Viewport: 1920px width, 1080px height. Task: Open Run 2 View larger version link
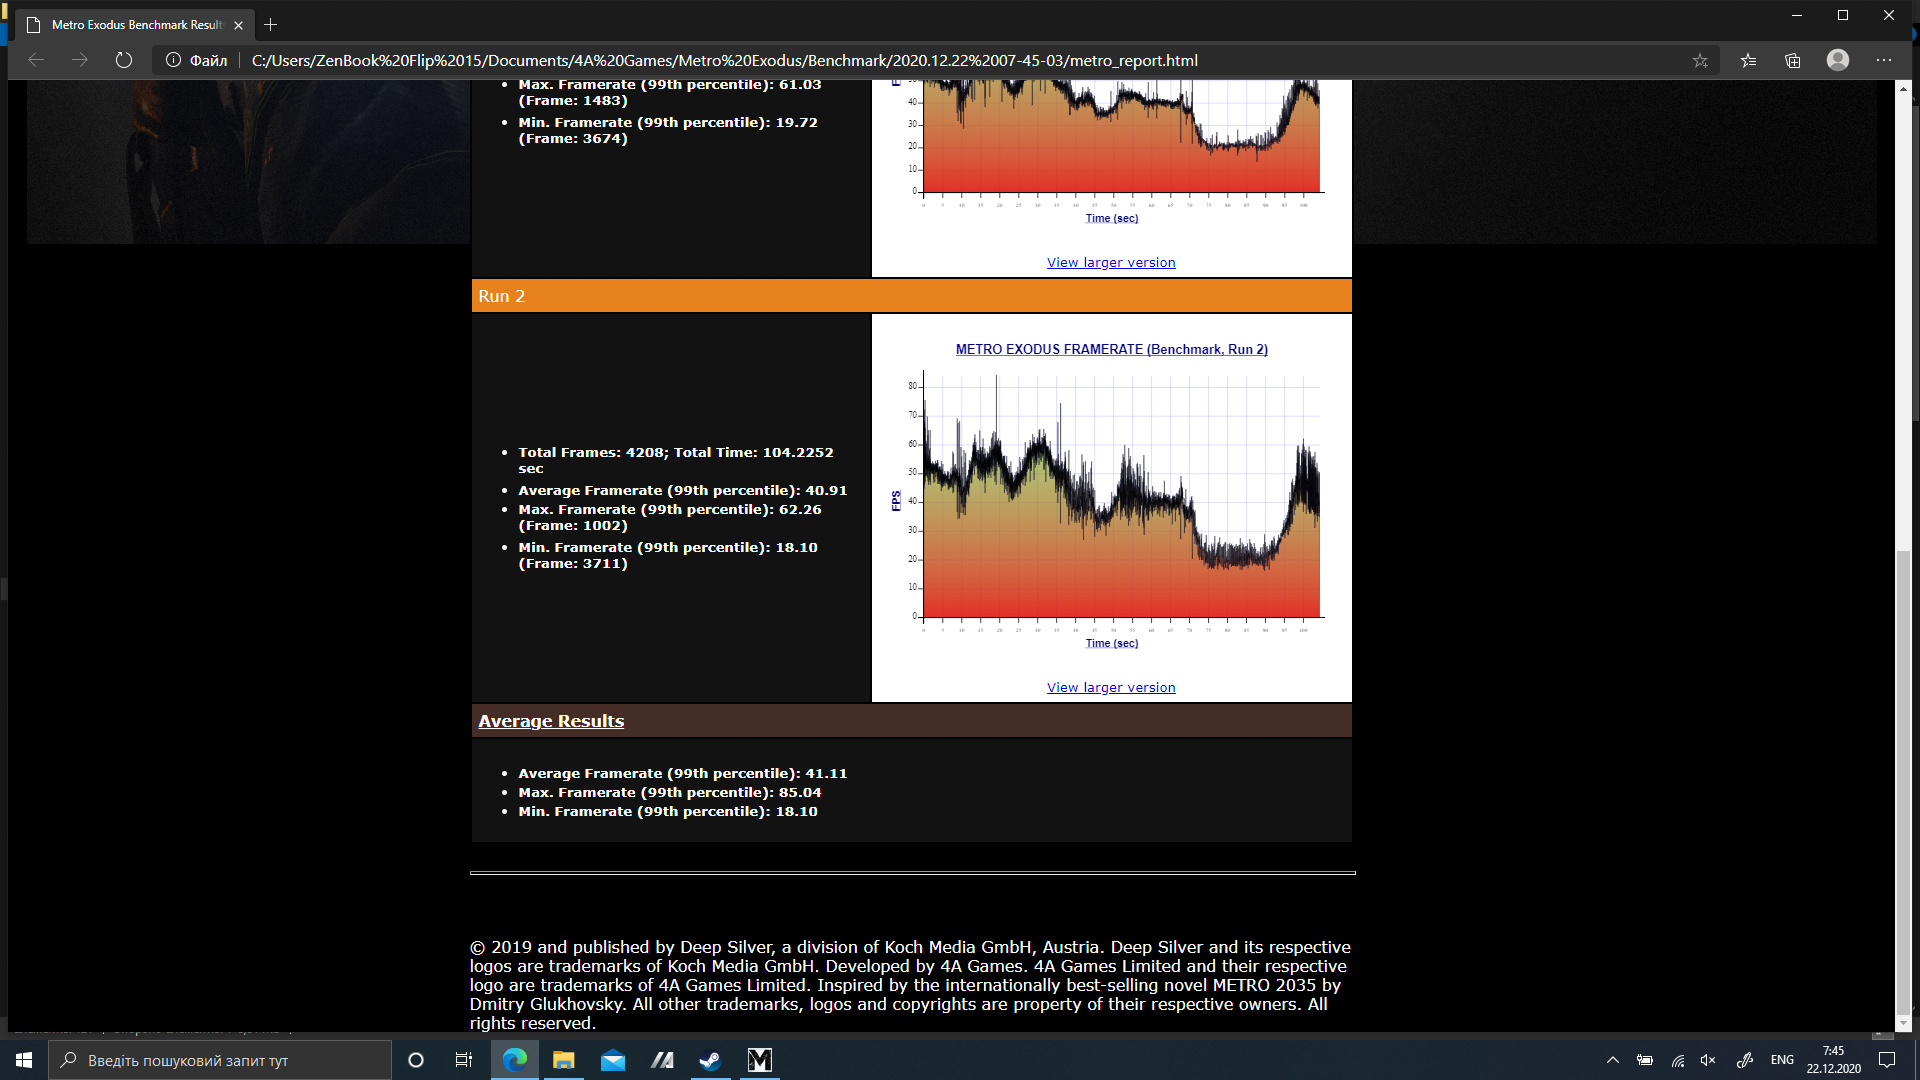point(1111,688)
